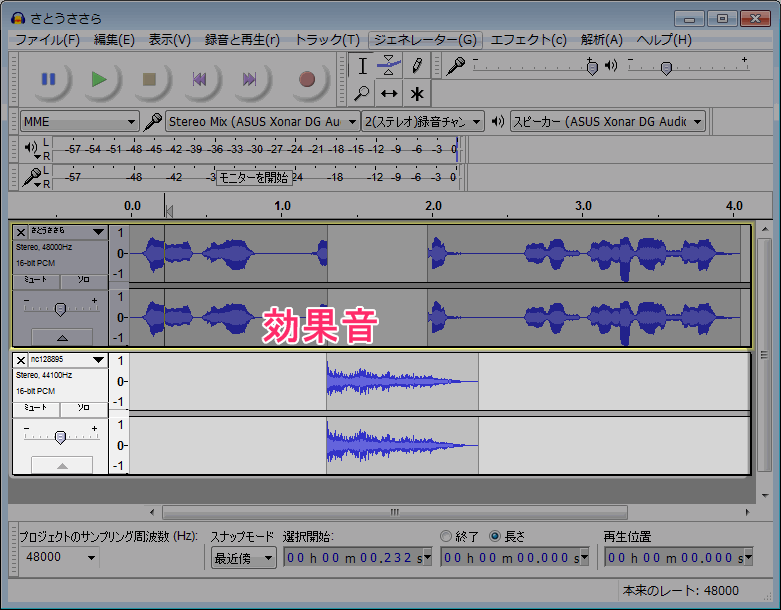Screen dimensions: 781x610
Task: Adjust the nc128895 track gain slider
Action: (60, 437)
